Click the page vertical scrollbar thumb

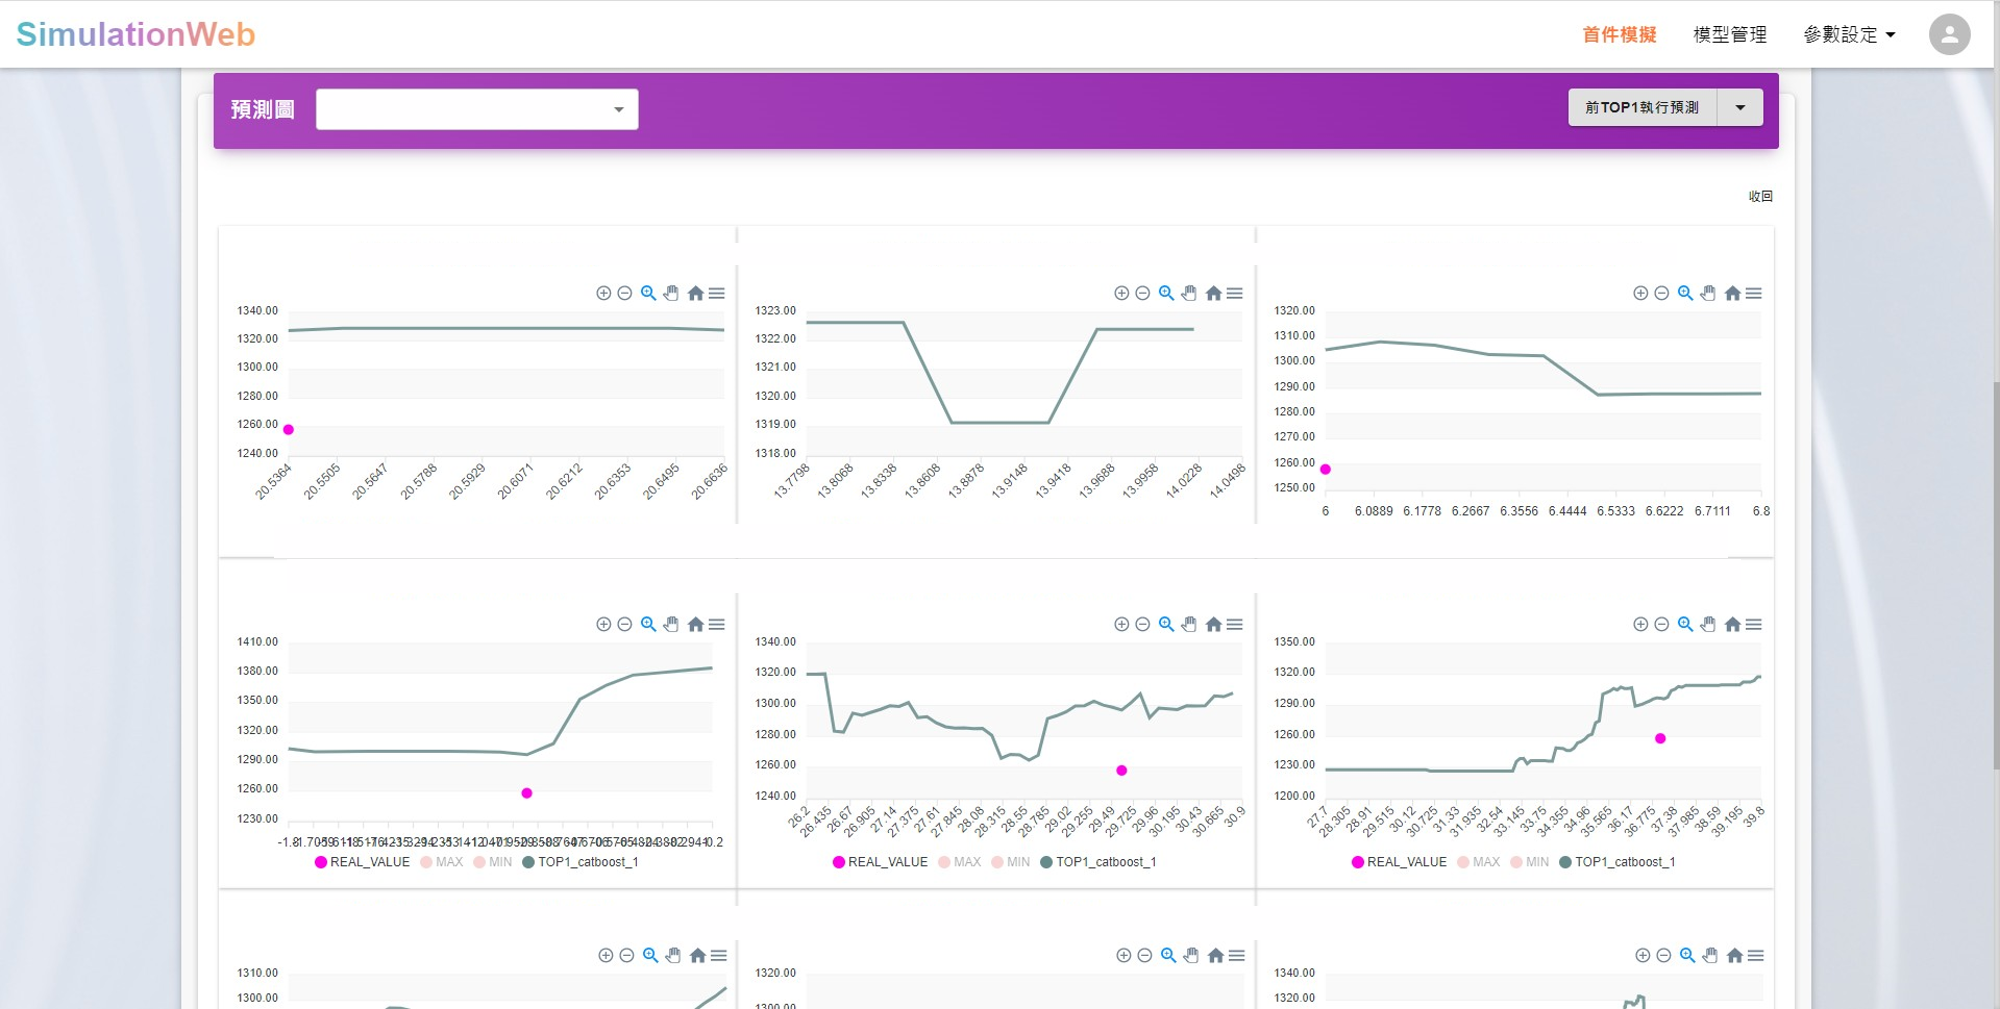(1996, 575)
